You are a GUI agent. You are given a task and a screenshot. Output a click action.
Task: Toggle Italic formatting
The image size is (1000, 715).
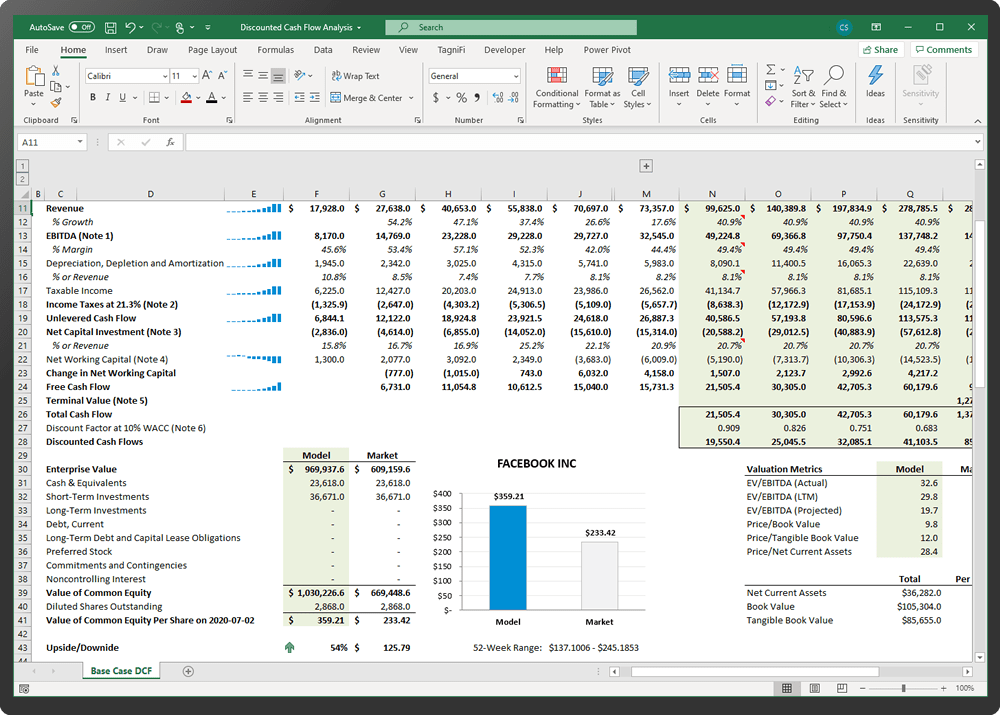pos(107,98)
